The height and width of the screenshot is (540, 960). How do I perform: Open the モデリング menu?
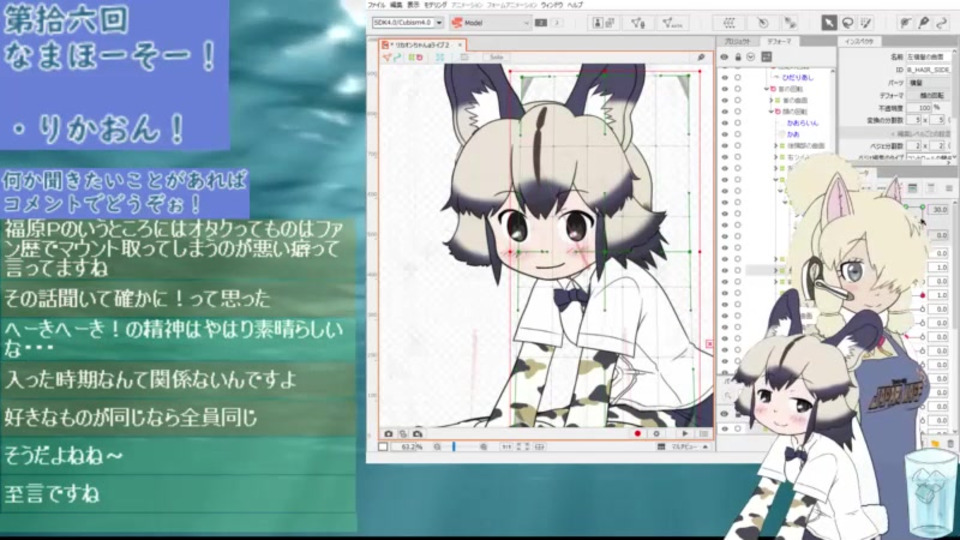pos(435,5)
